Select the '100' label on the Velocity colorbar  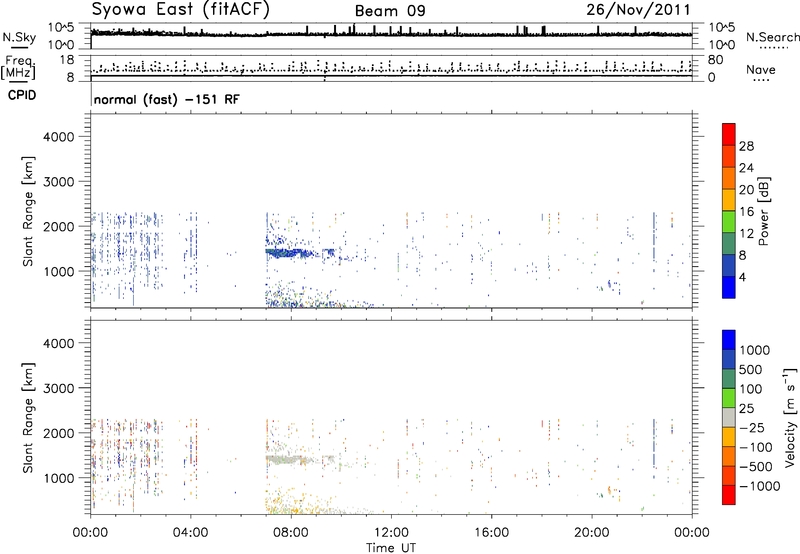pyautogui.click(x=751, y=389)
